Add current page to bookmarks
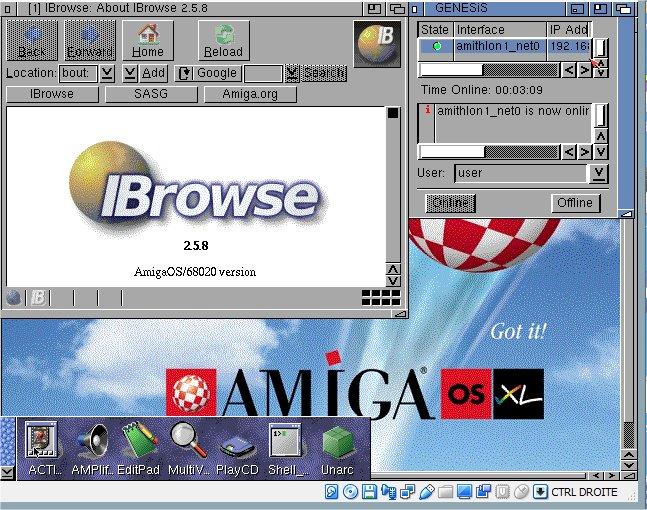Screen dimensions: 647x510 click(153, 73)
